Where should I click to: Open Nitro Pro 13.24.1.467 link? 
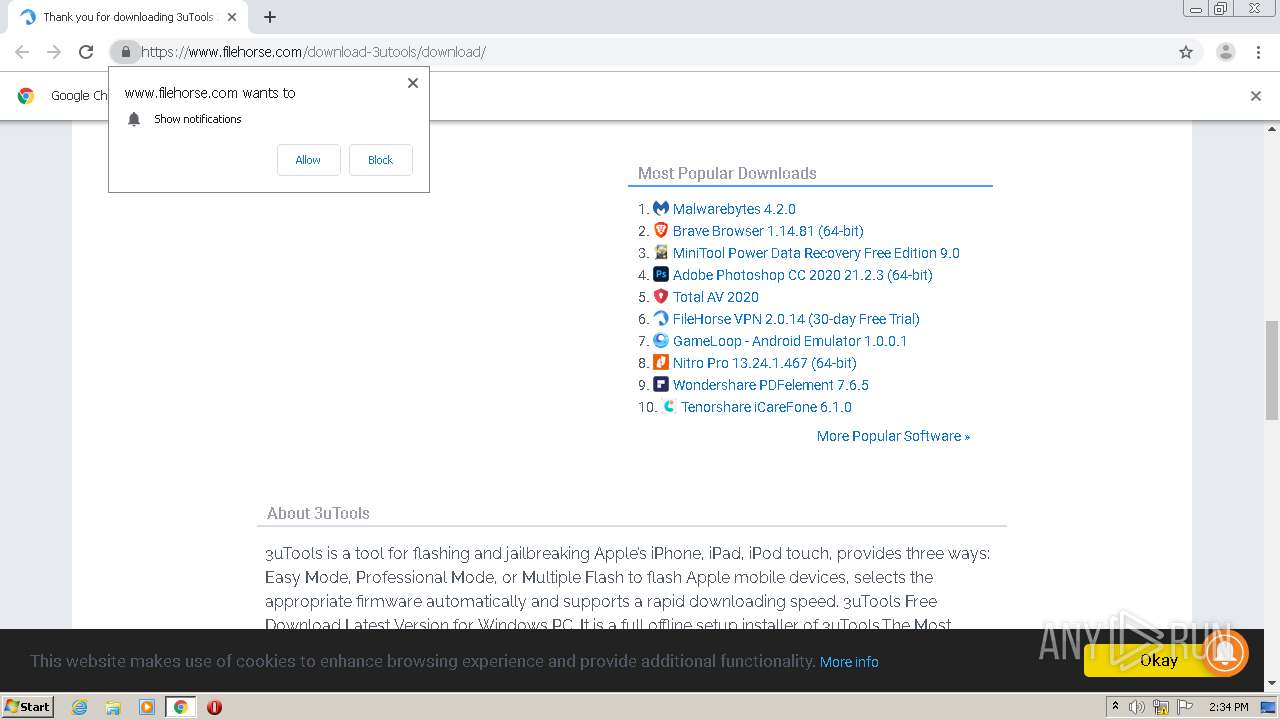[x=764, y=363]
